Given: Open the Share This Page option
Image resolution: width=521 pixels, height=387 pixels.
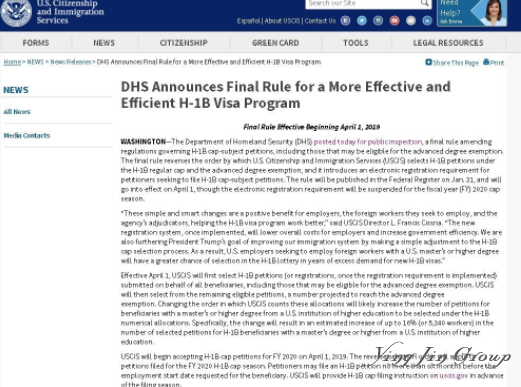Looking at the screenshot, I should 452,62.
